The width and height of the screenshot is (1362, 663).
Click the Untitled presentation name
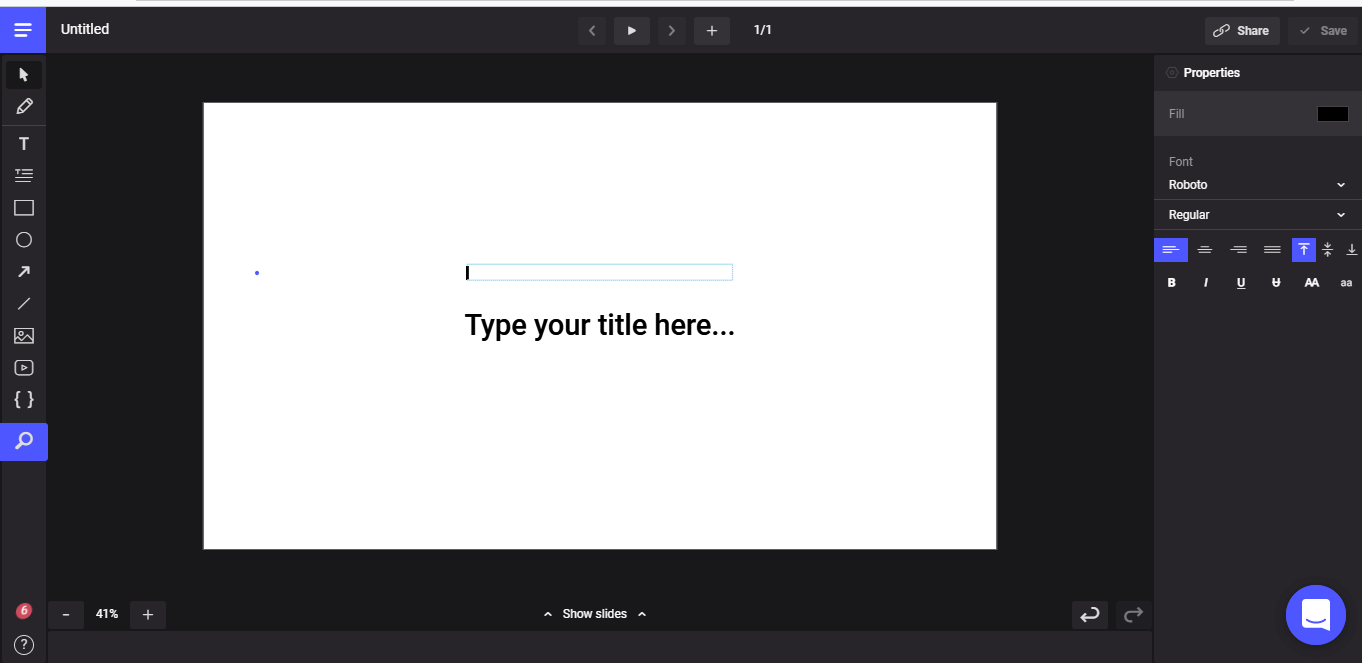pyautogui.click(x=85, y=29)
